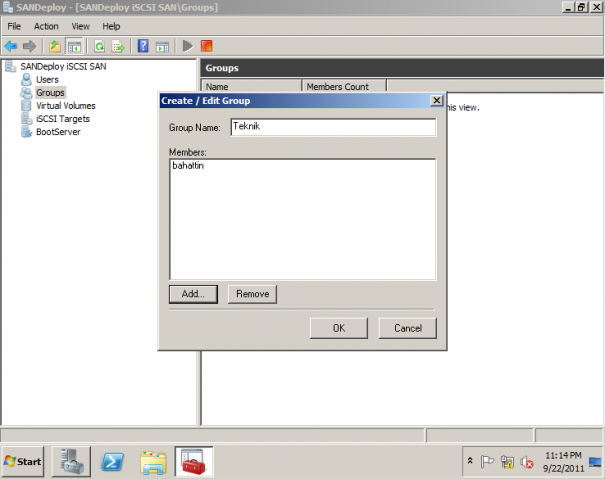Screen dimensions: 605x479
Task: Select the Users tree label
Action: 47,80
